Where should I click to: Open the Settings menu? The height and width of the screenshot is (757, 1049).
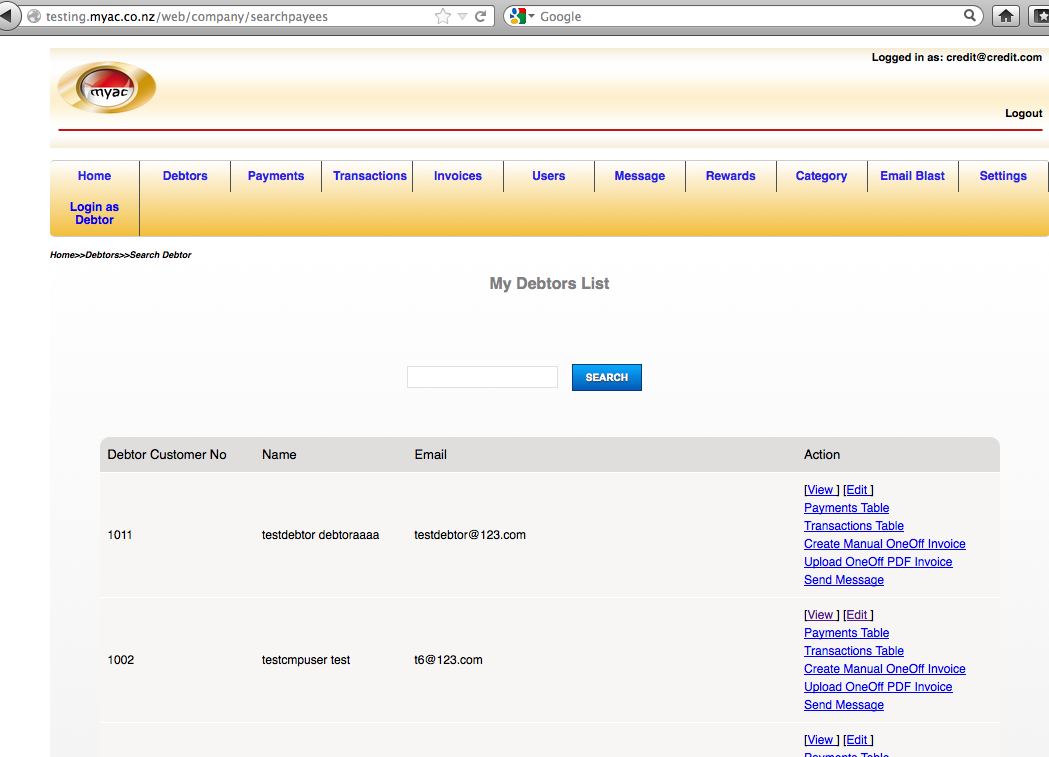click(1003, 176)
